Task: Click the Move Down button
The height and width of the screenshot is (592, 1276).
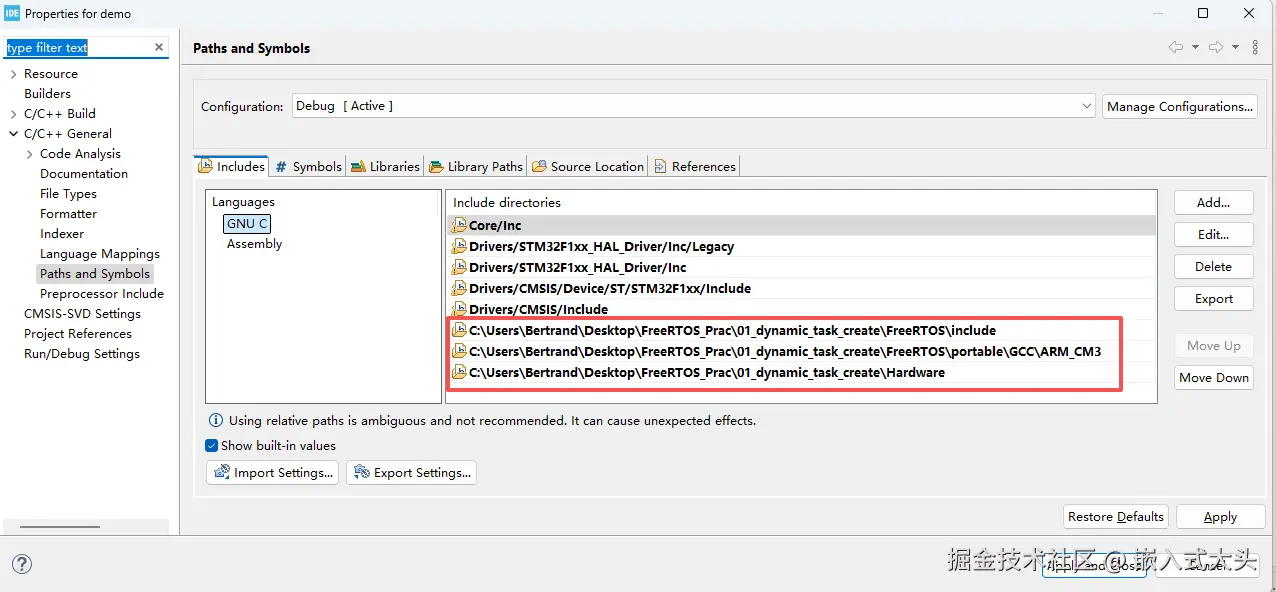Action: click(1213, 377)
